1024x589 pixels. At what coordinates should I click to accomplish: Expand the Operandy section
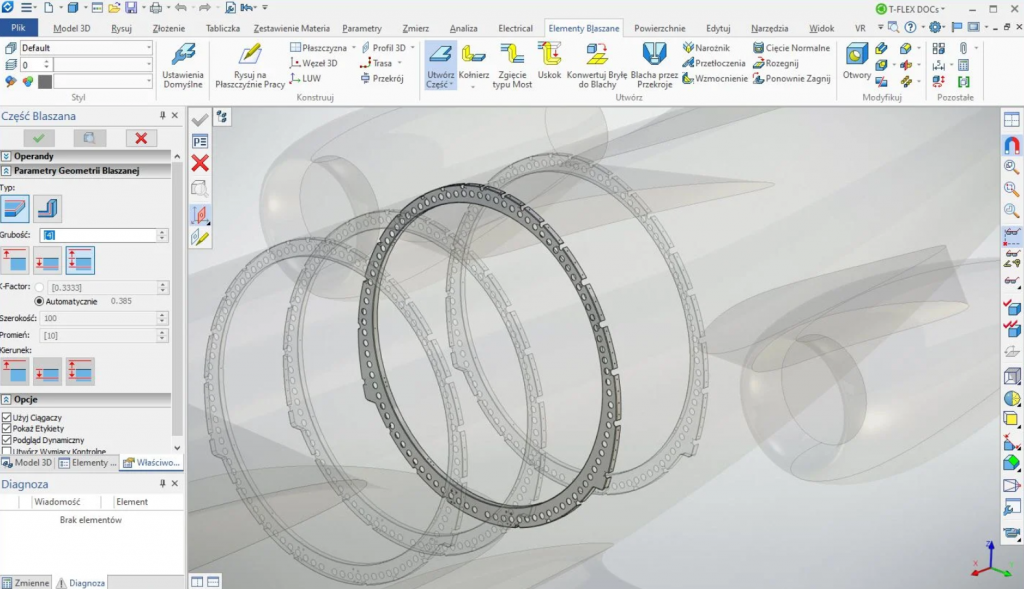(6, 156)
